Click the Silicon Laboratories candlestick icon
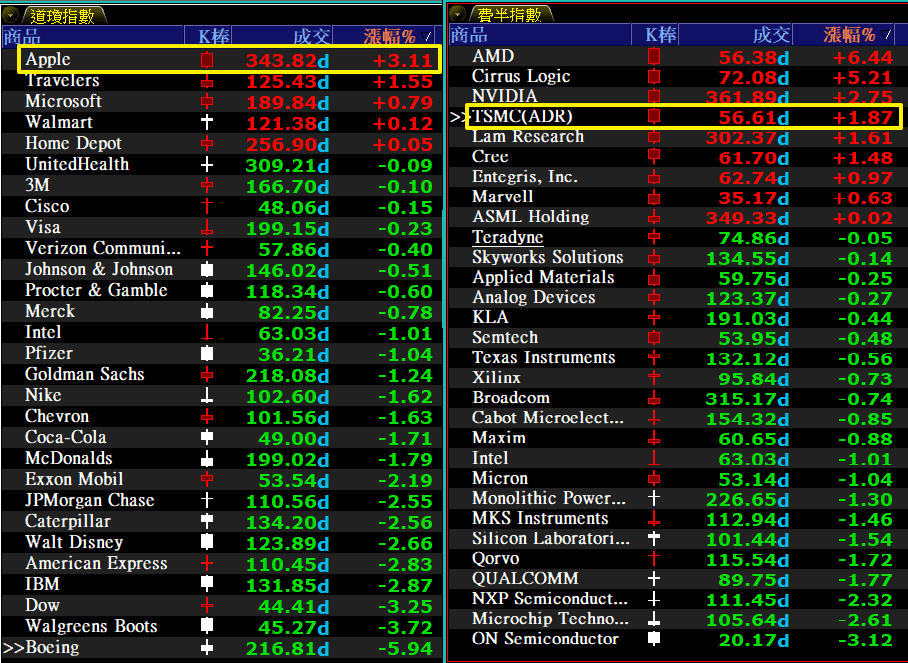Image resolution: width=908 pixels, height=663 pixels. (654, 539)
